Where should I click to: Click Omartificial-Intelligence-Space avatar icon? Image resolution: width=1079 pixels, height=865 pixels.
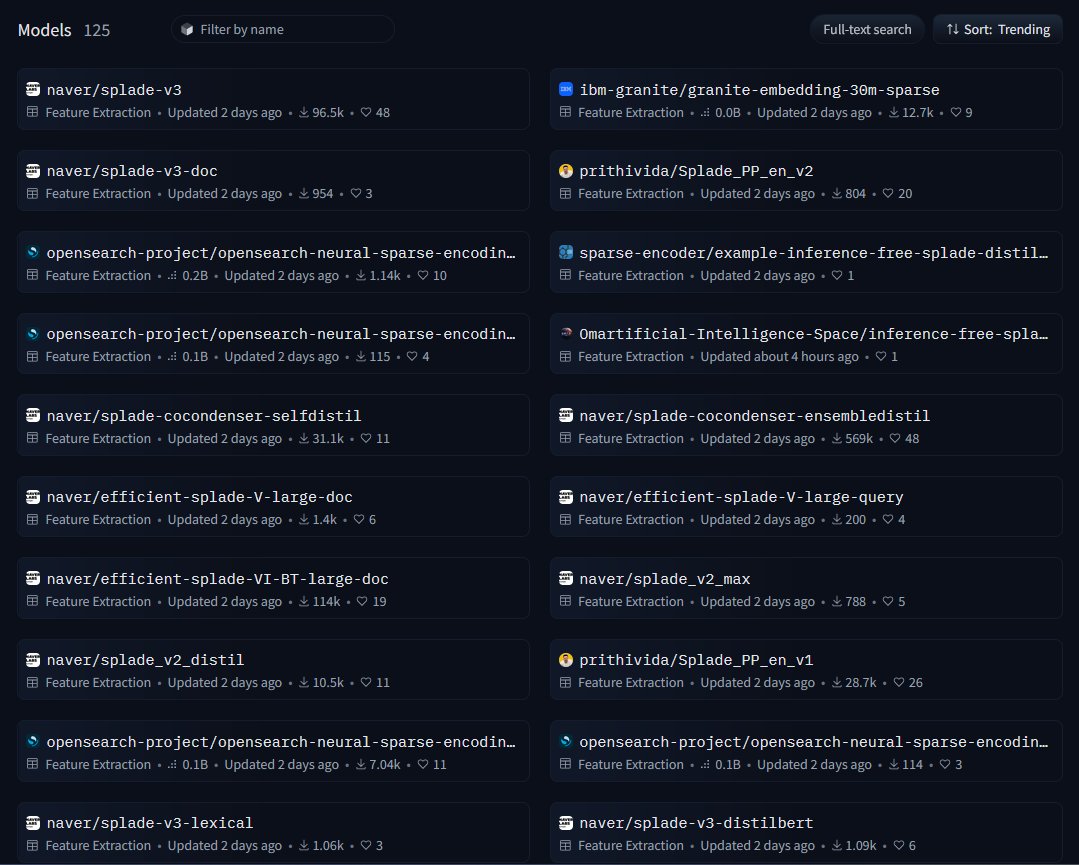(x=566, y=334)
